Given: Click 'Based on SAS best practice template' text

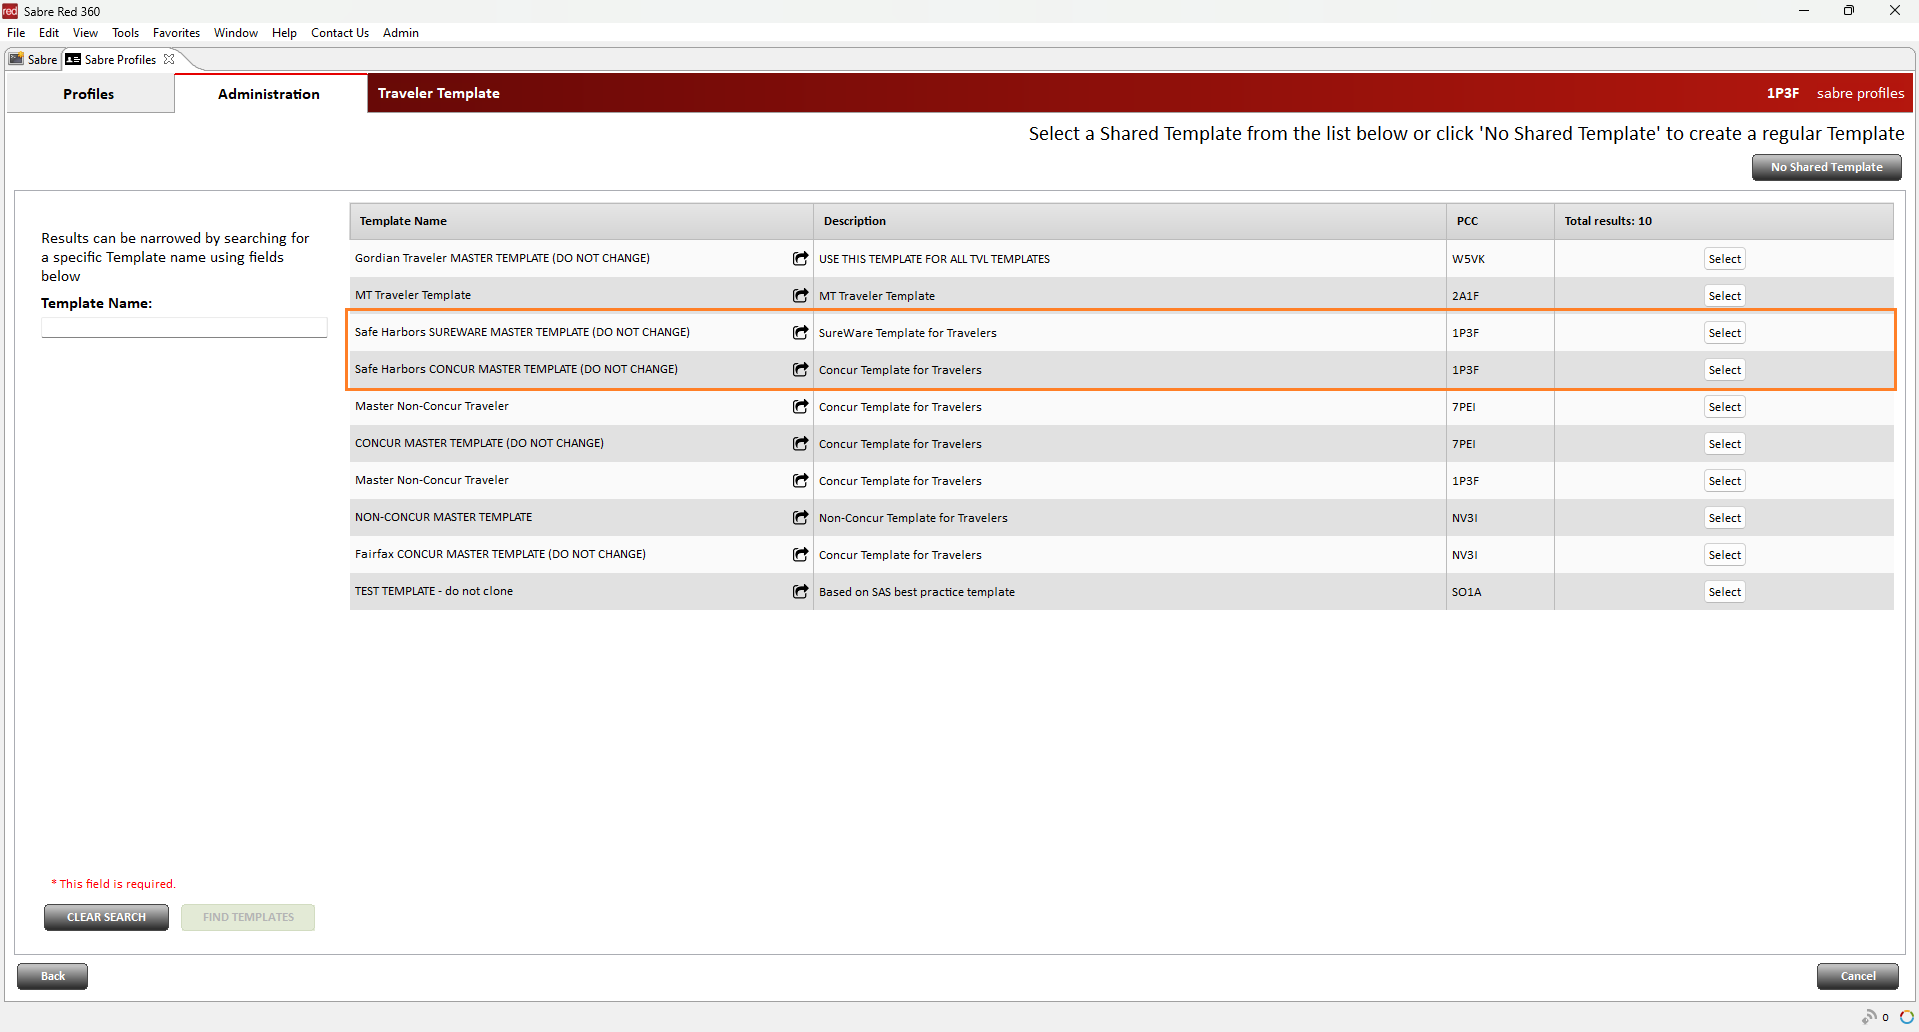Looking at the screenshot, I should [x=916, y=592].
